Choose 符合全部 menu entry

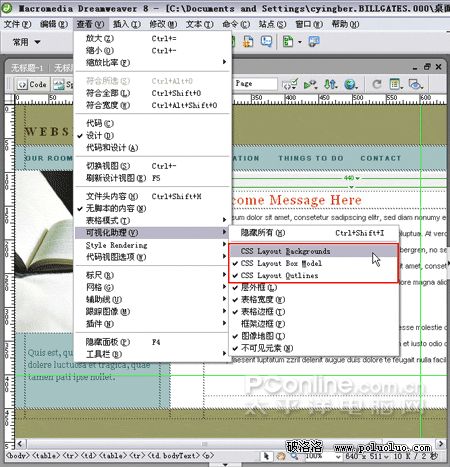tap(152, 93)
